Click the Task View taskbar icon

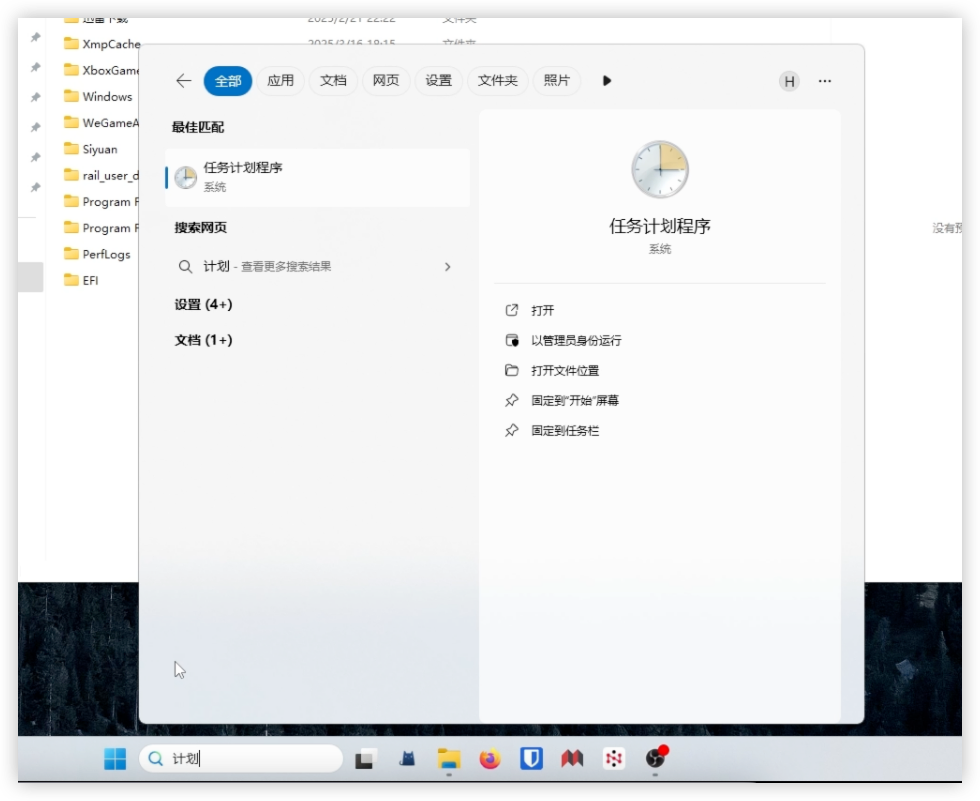(365, 759)
